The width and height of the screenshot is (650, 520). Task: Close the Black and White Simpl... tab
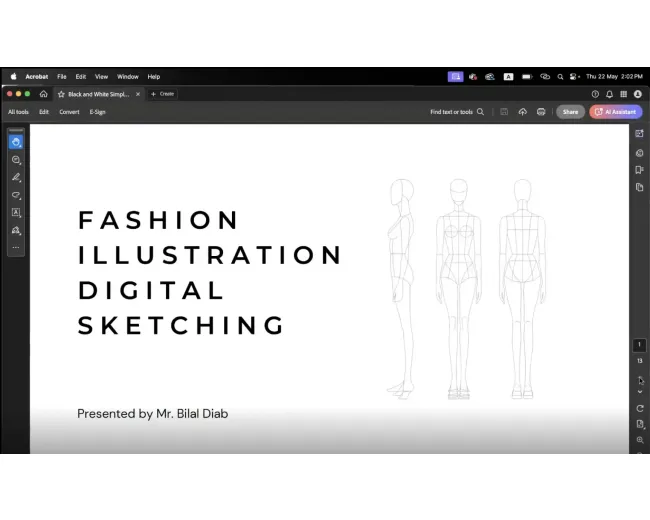(138, 94)
